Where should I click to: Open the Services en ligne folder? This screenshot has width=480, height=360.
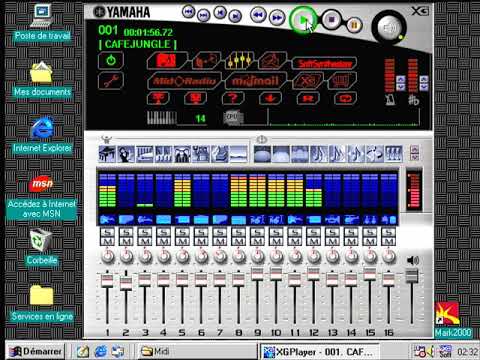42,303
